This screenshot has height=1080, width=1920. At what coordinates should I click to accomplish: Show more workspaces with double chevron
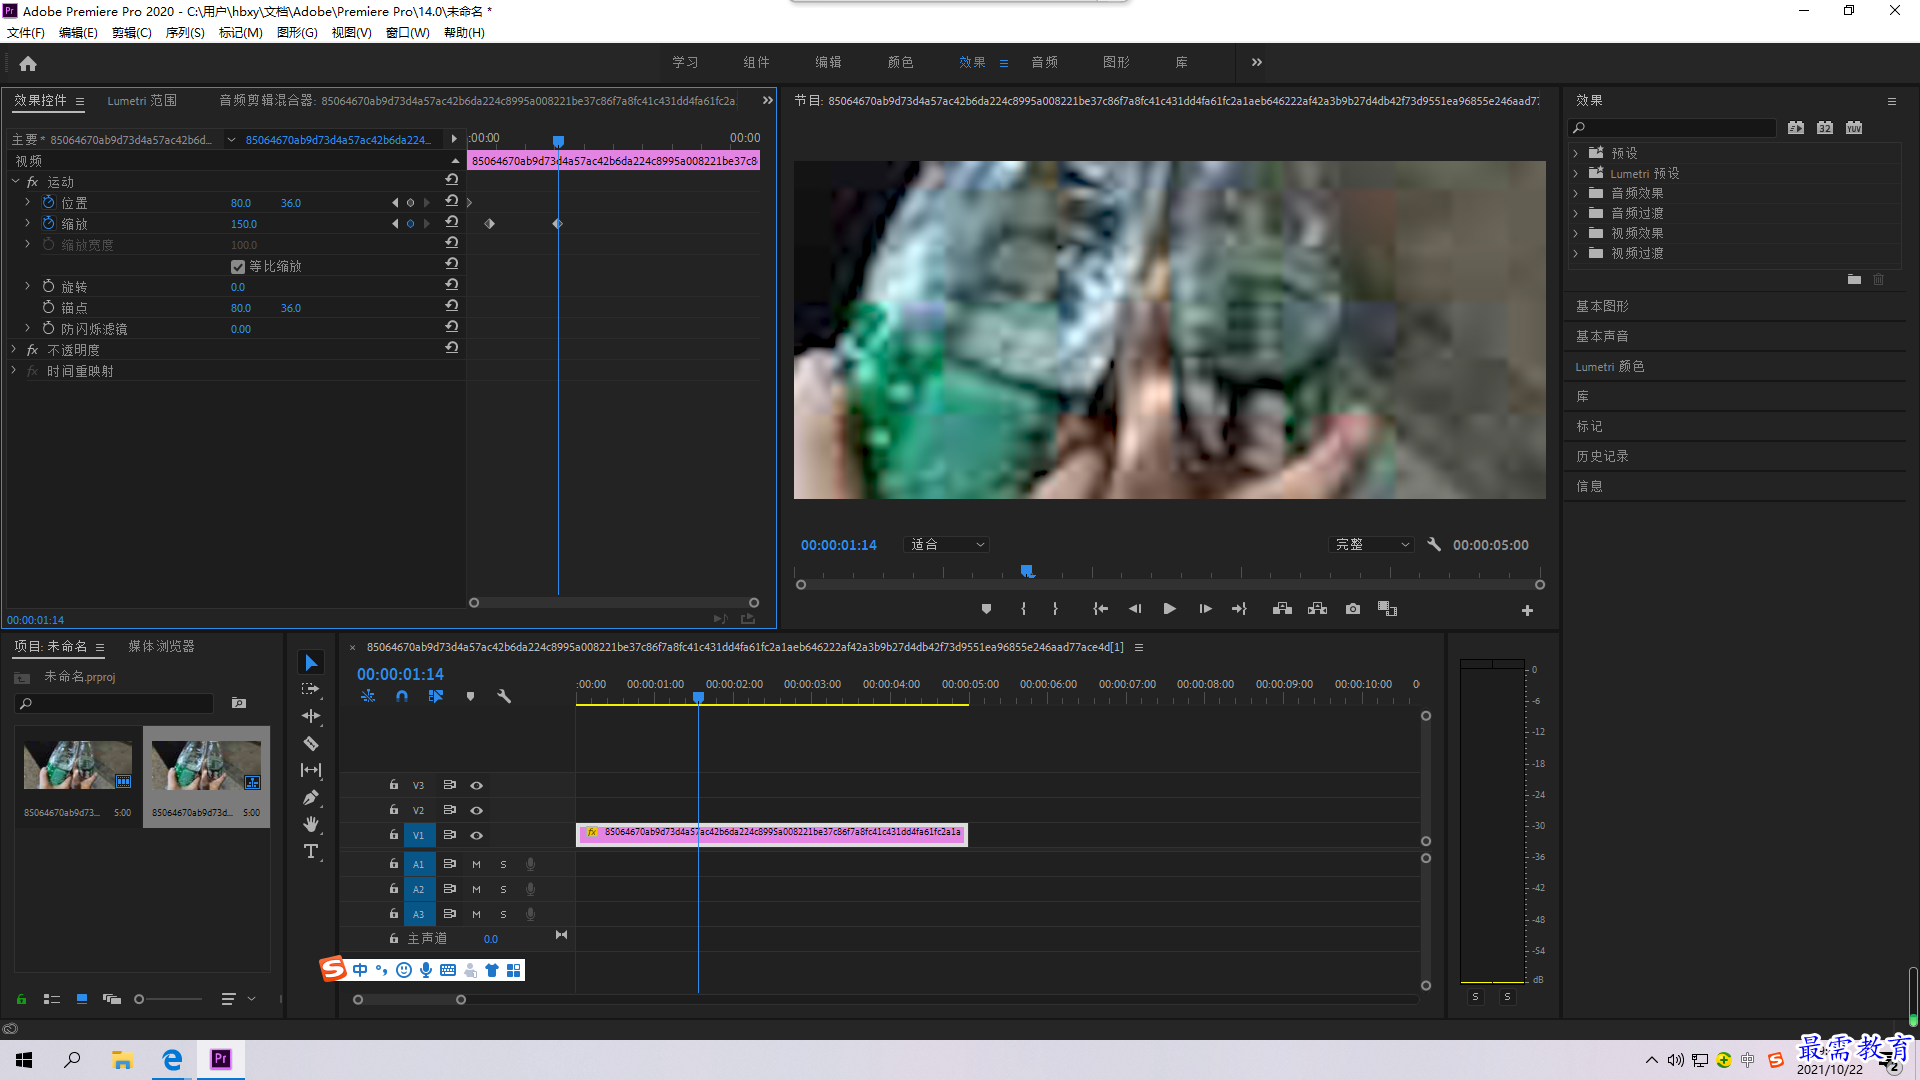[x=1256, y=62]
